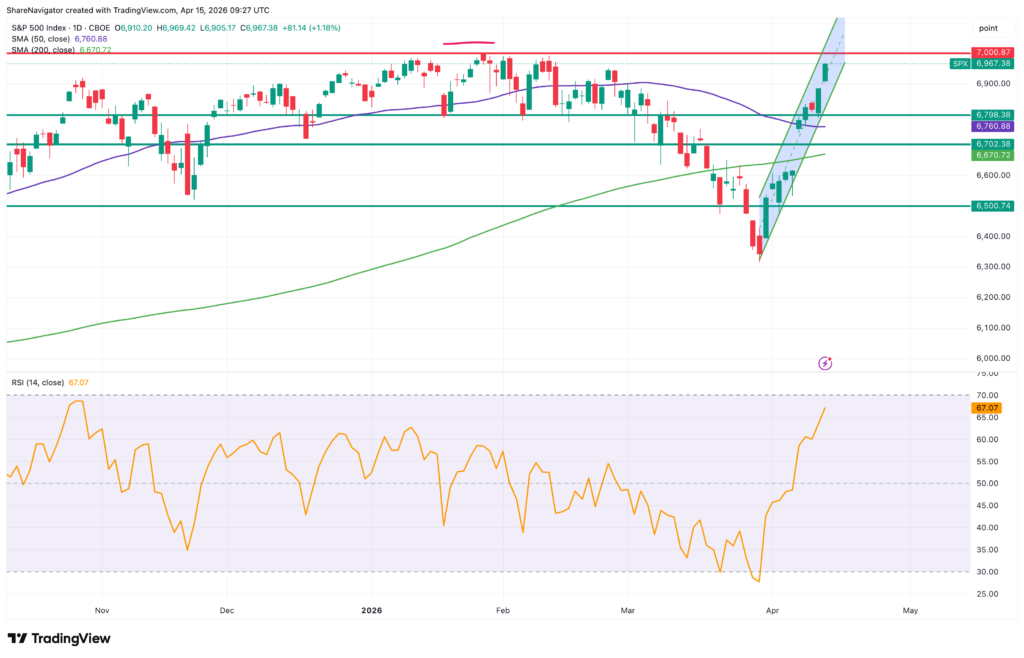1024x658 pixels.
Task: Click the purple 6,760.88 SMA price tag
Action: point(993,127)
